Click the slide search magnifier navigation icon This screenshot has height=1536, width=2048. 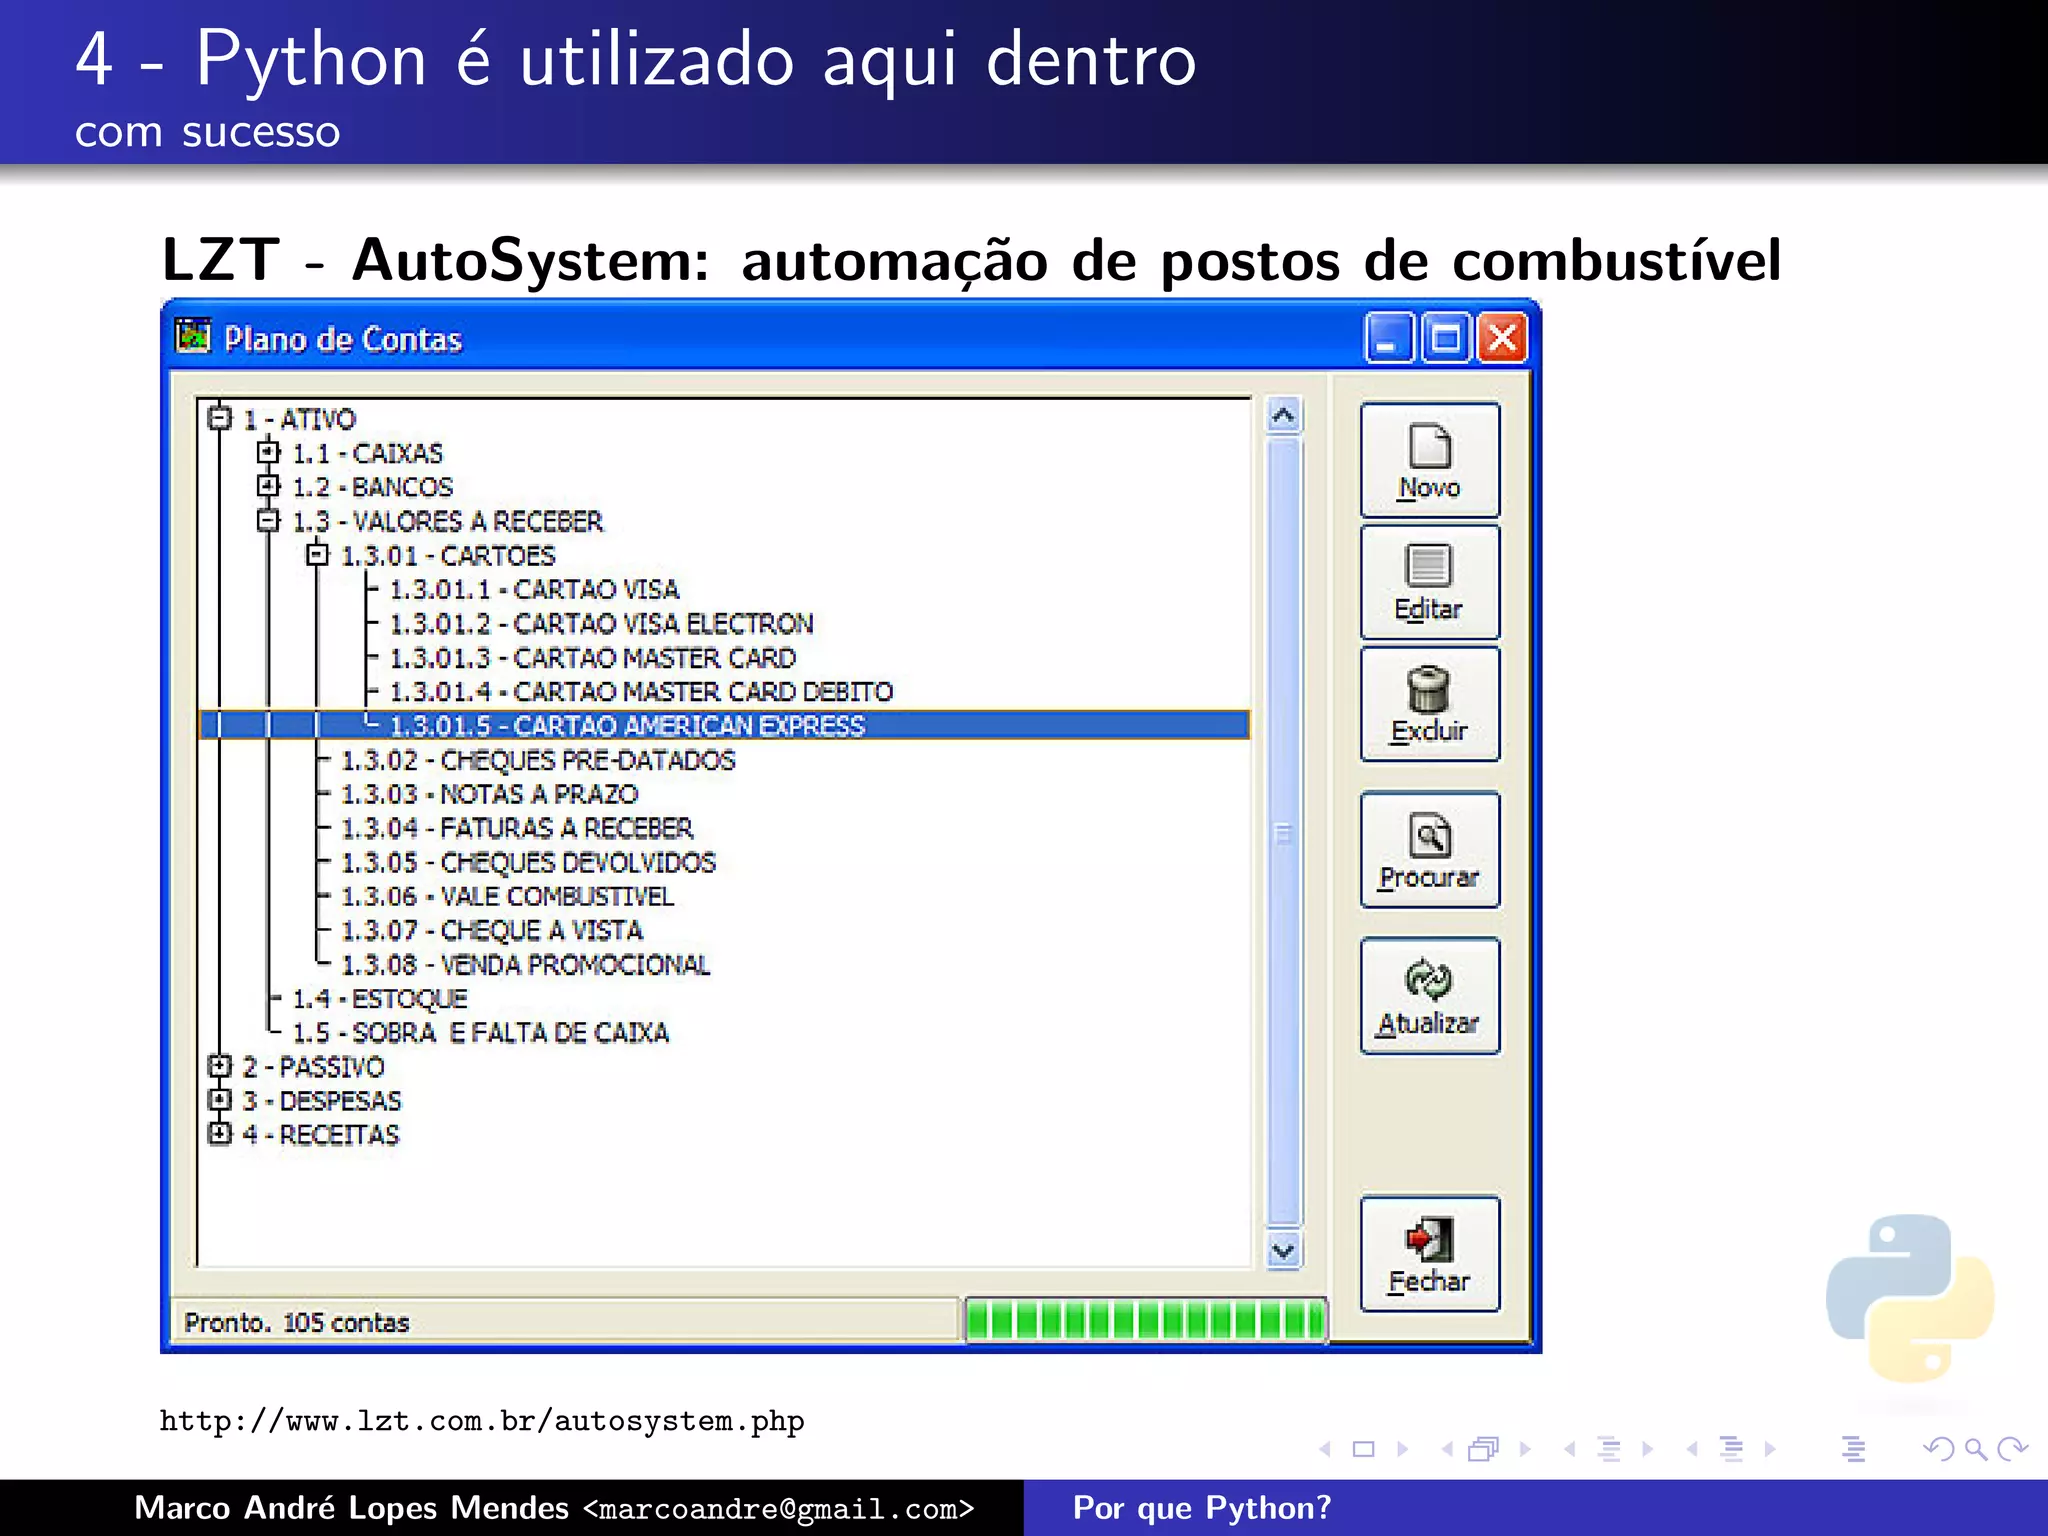point(1975,1449)
